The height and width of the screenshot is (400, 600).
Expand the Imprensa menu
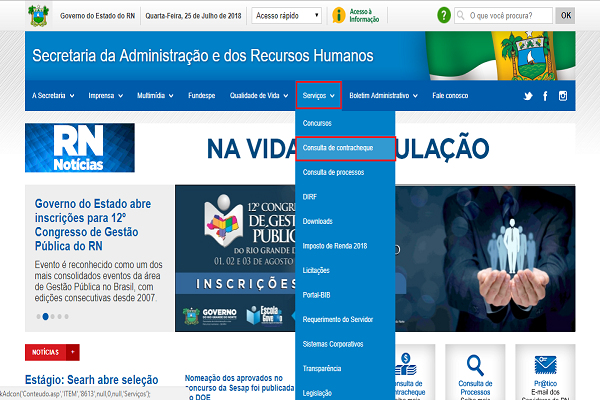coord(106,96)
